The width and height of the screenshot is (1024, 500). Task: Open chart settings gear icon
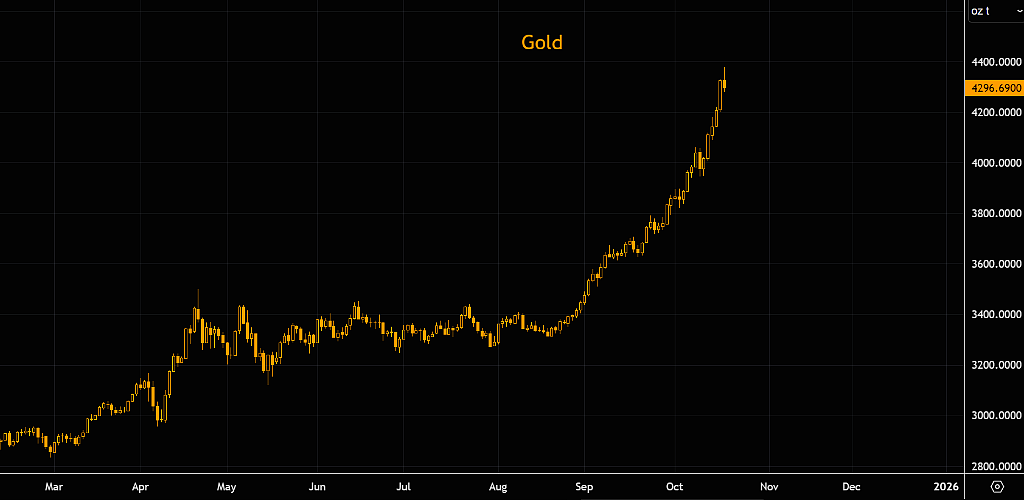[997, 486]
